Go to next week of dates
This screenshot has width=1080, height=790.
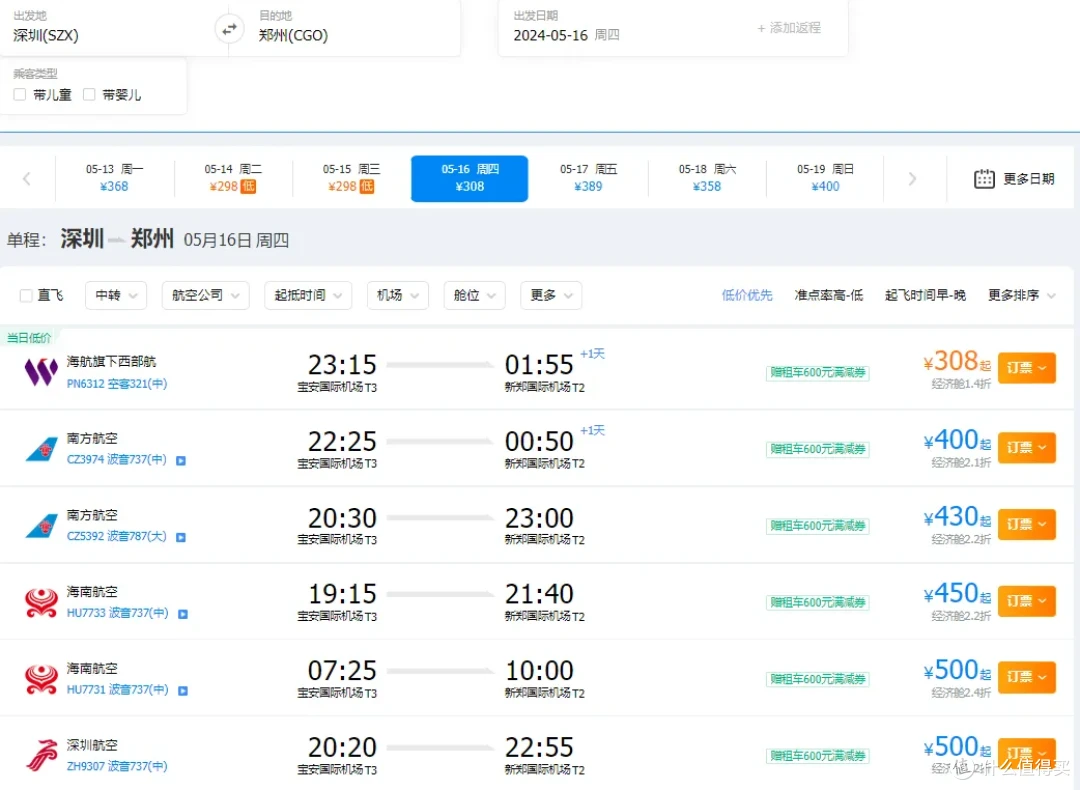pos(912,179)
